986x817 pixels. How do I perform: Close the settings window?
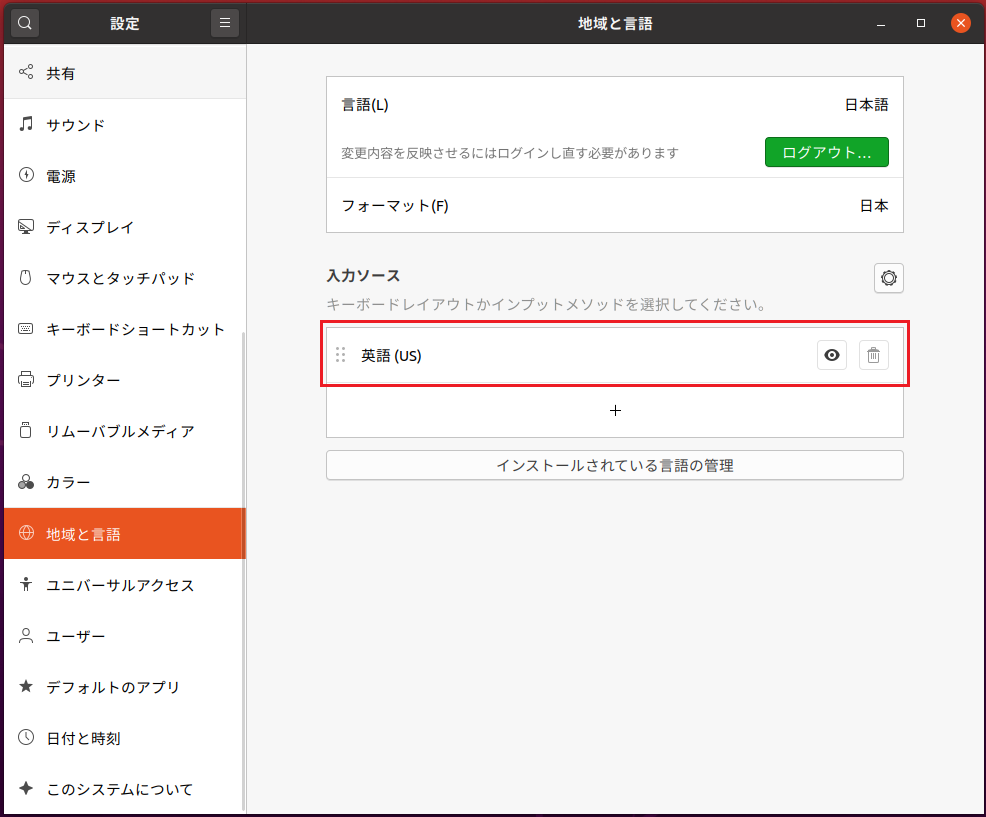point(960,24)
